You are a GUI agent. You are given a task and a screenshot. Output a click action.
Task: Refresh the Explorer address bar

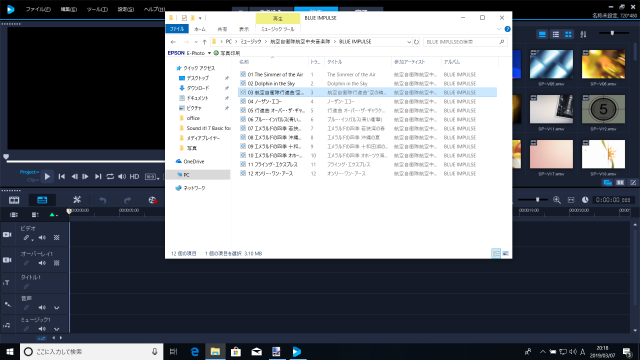[x=416, y=42]
